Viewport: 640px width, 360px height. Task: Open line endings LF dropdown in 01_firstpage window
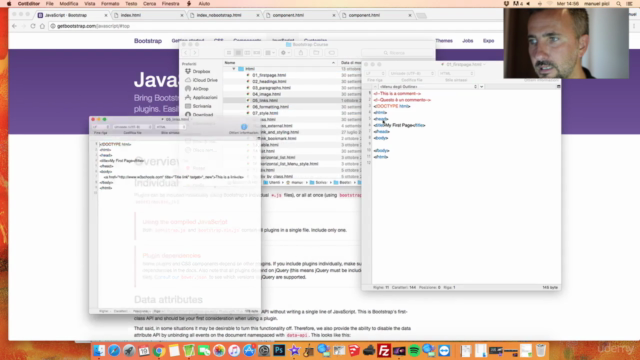[x=375, y=73]
